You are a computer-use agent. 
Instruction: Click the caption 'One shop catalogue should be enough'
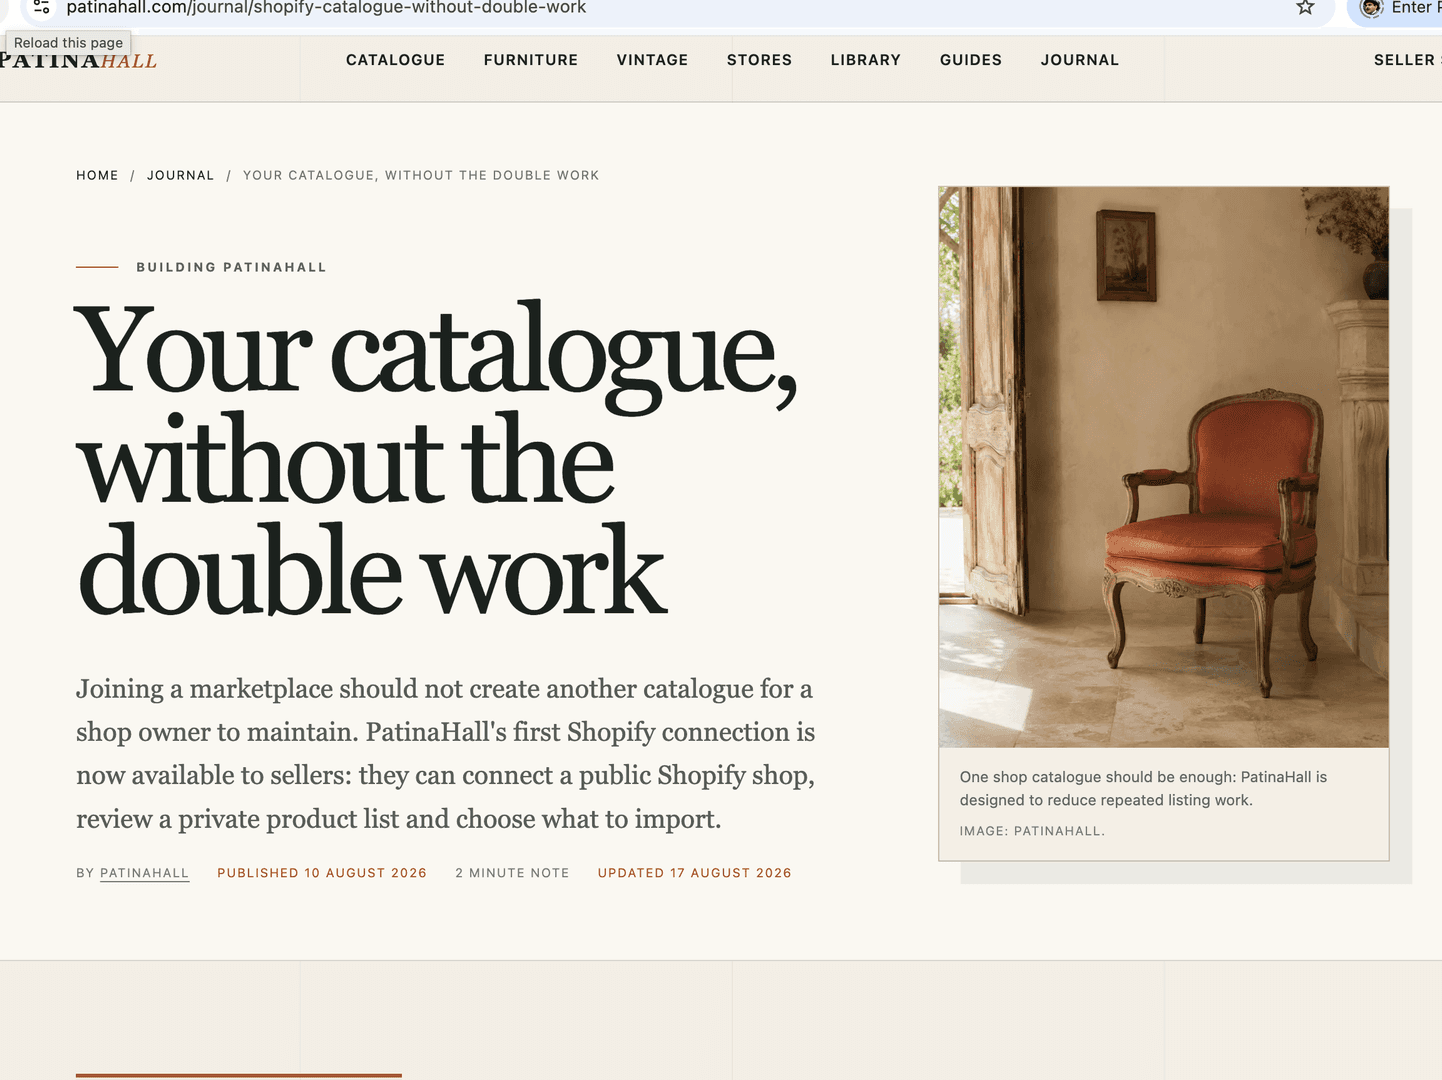(1143, 788)
